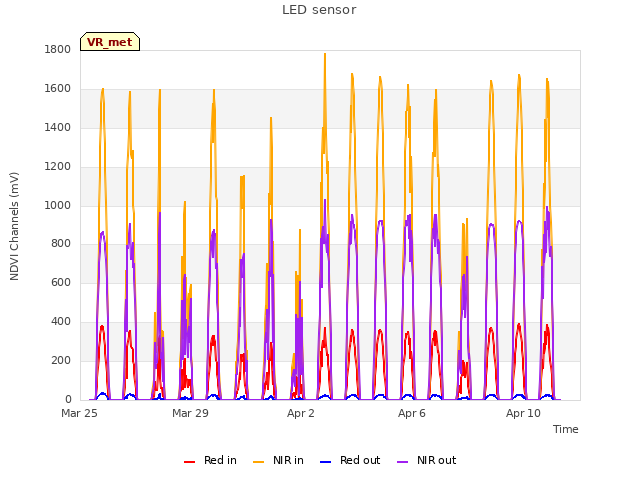Click the Time axis label
This screenshot has height=480, width=640.
click(565, 429)
